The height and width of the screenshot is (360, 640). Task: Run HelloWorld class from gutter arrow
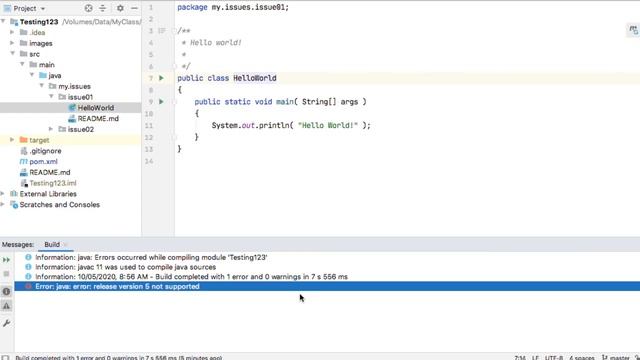tap(161, 78)
